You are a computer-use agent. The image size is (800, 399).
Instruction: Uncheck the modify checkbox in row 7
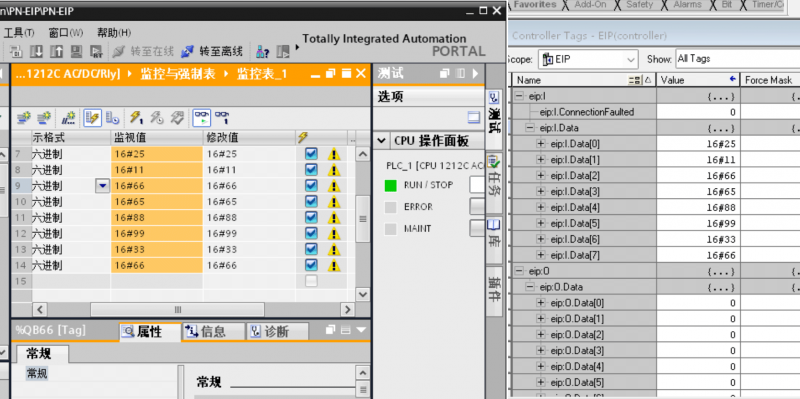[311, 154]
